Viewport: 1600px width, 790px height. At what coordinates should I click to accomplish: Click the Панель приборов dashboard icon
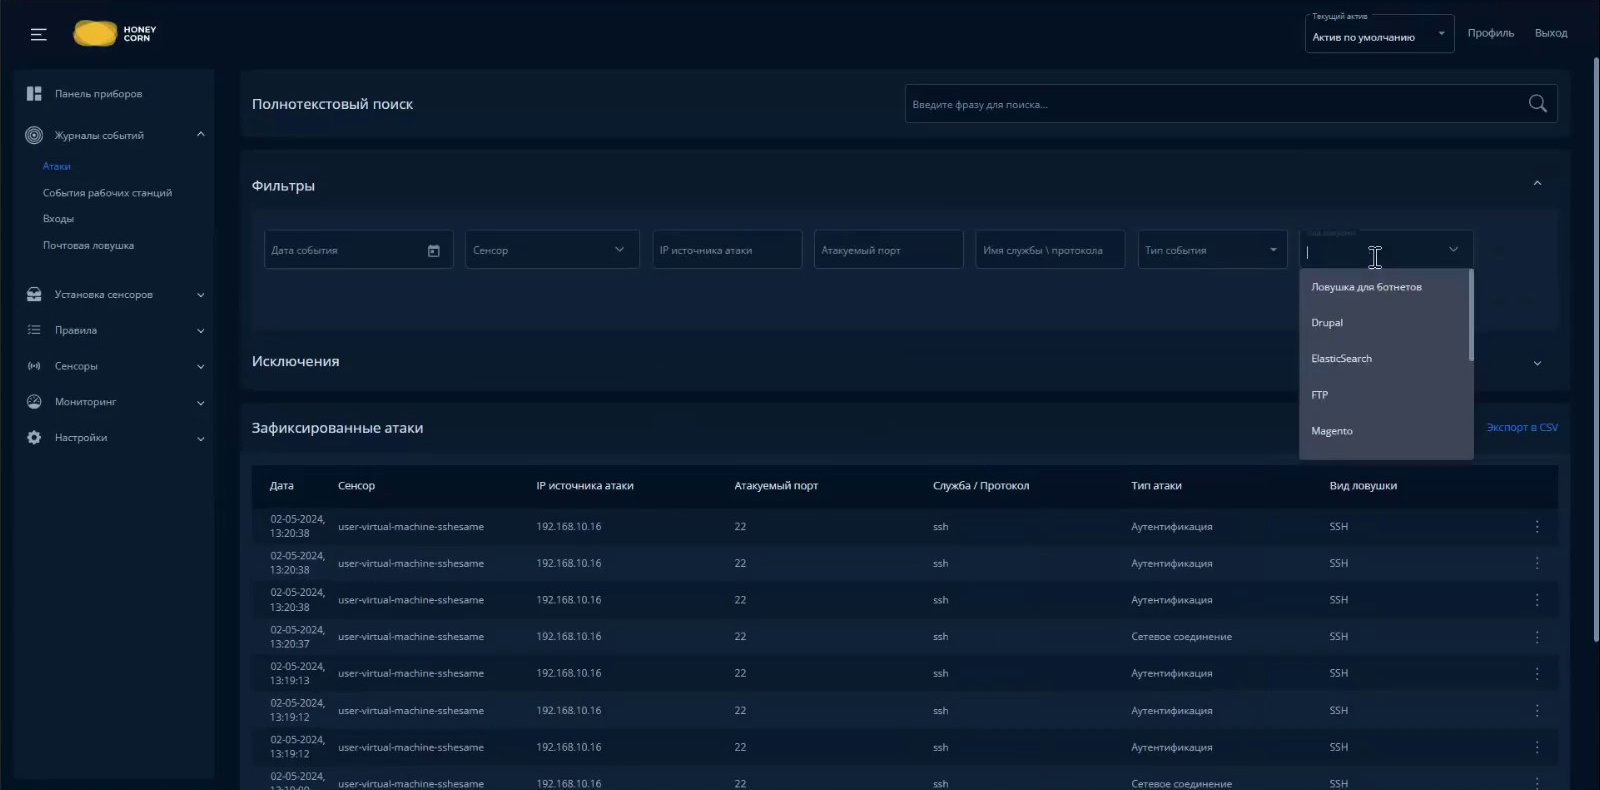tap(34, 94)
